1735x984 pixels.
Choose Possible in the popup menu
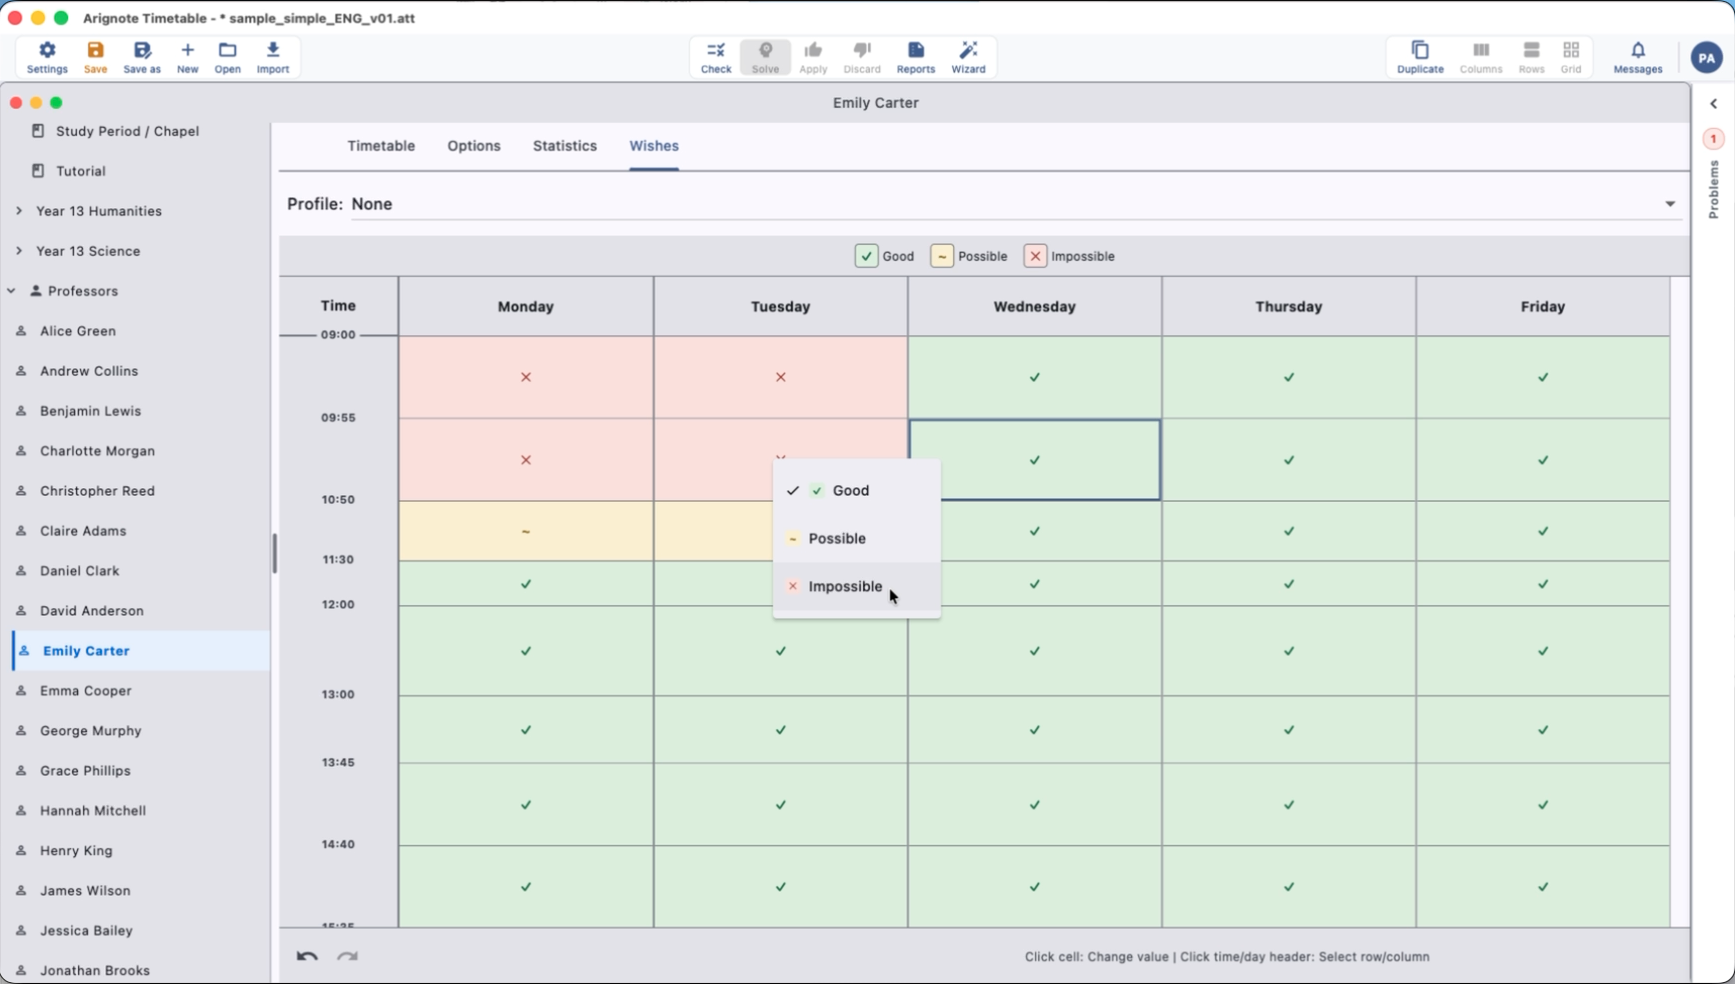[x=857, y=538]
